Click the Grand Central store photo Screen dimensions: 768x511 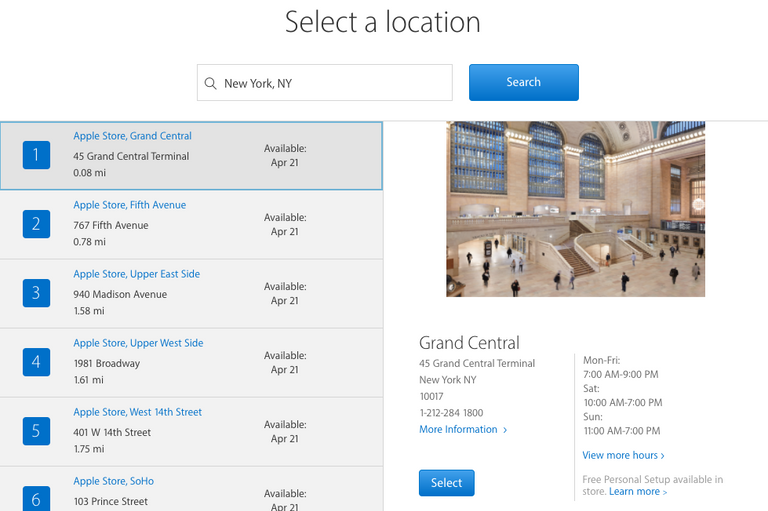click(x=575, y=209)
